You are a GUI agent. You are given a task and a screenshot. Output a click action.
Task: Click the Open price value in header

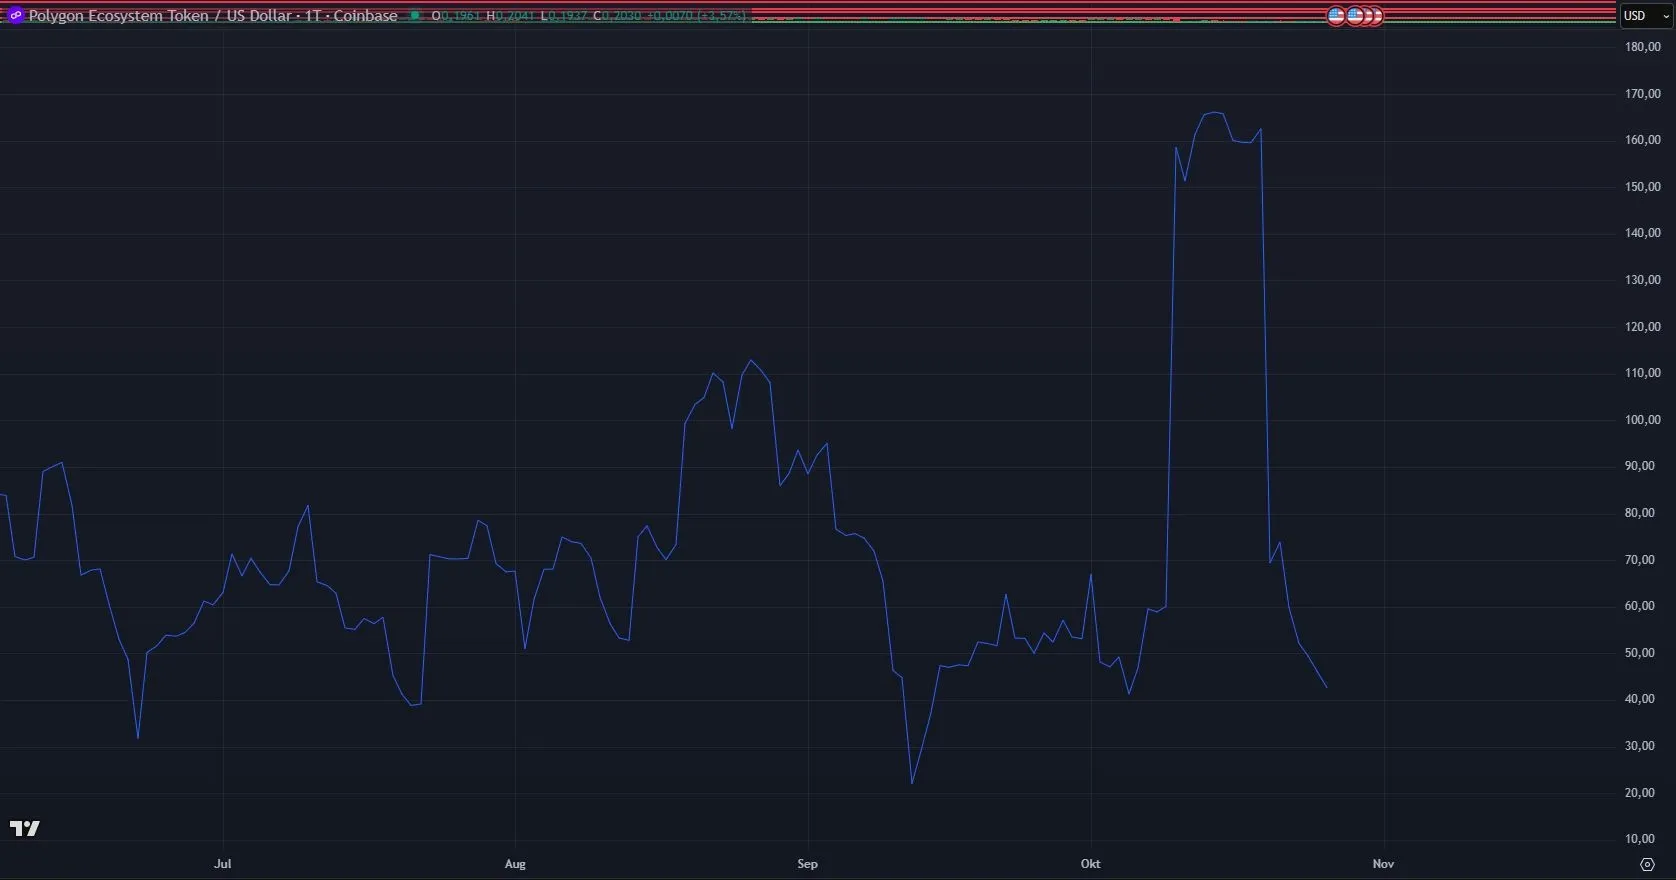460,16
